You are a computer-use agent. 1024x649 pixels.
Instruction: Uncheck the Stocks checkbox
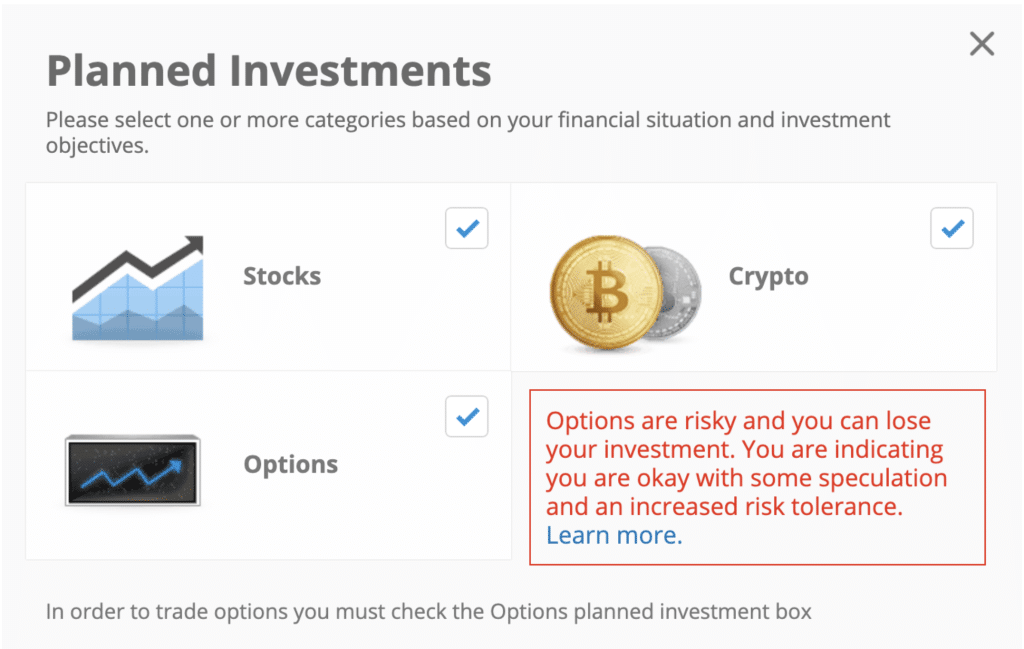pos(466,228)
